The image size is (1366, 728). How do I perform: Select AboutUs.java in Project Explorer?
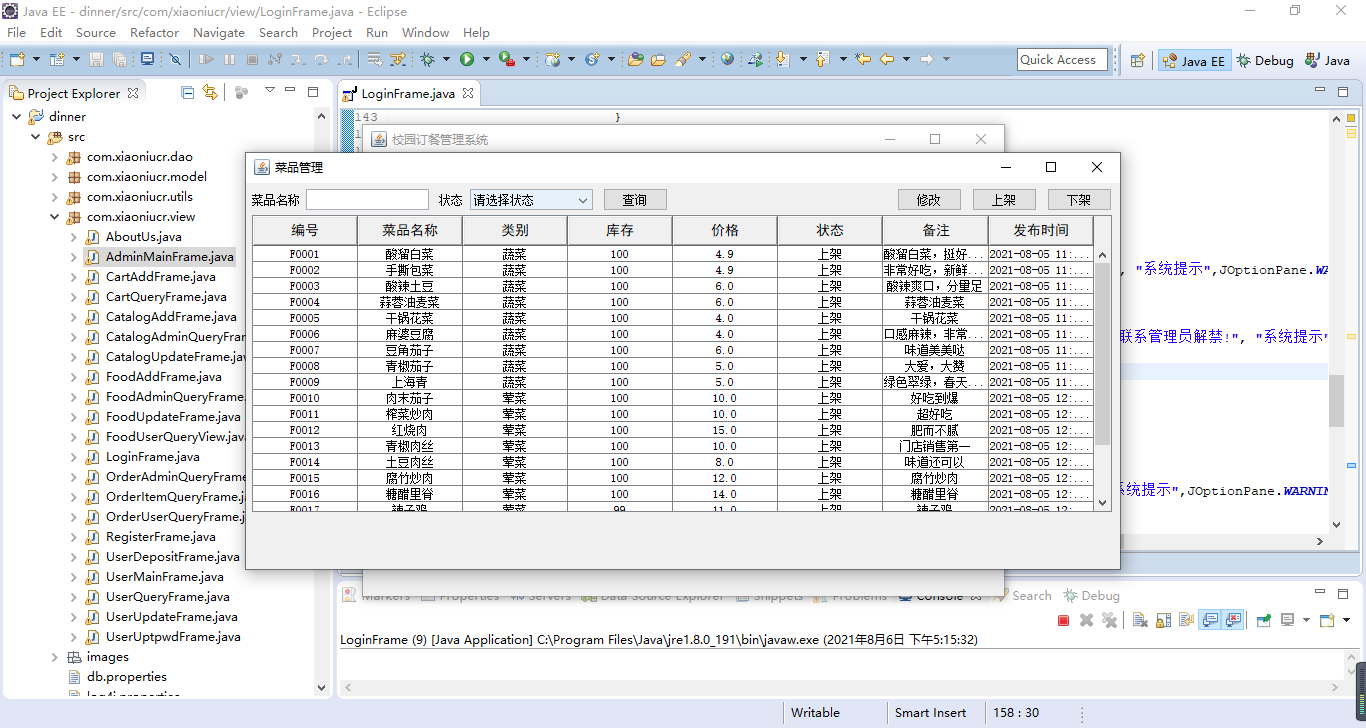143,237
